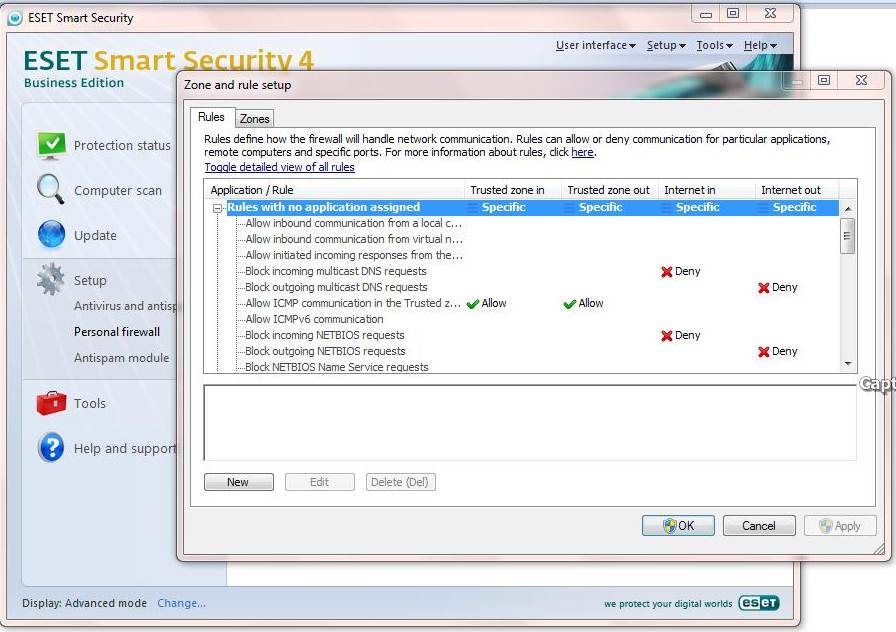This screenshot has height=632, width=896.
Task: Open the Tools dropdown menu in top bar
Action: (x=714, y=45)
